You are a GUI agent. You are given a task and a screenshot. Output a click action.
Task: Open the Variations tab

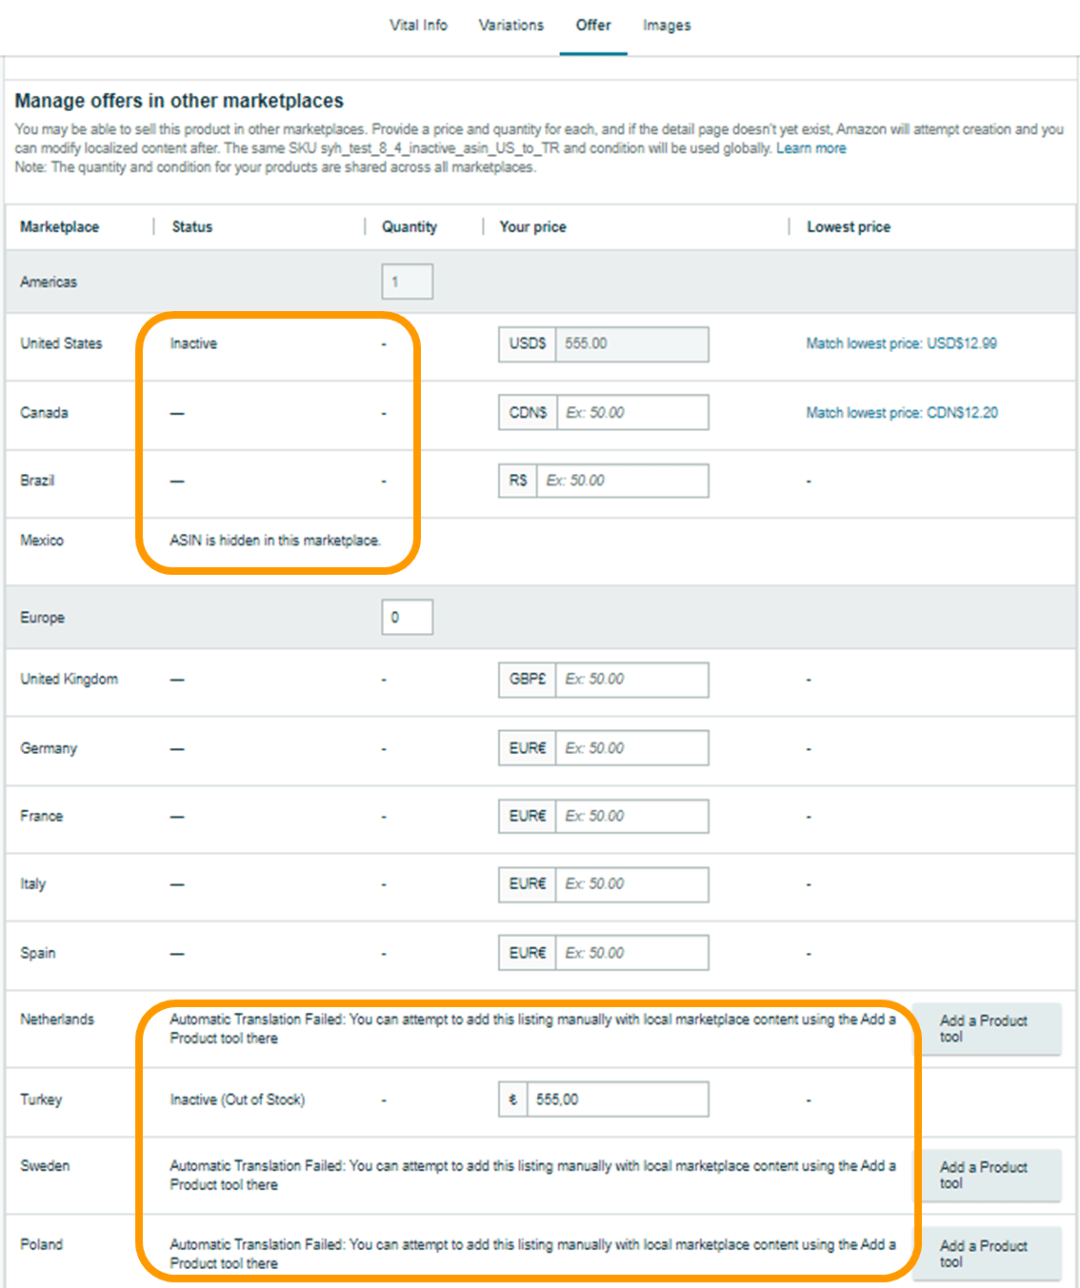click(511, 25)
